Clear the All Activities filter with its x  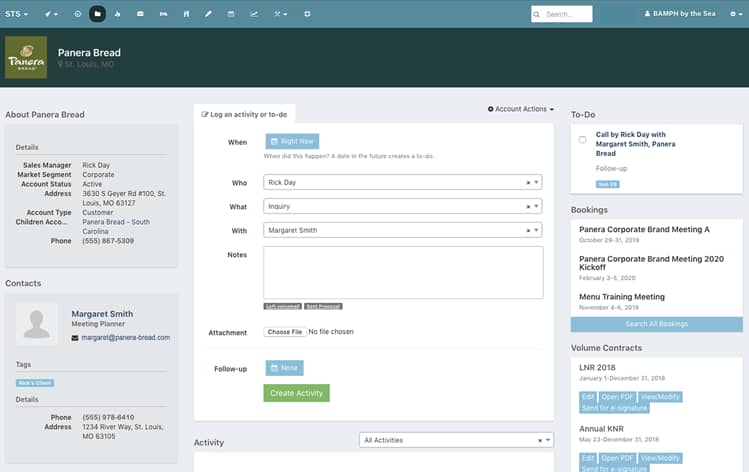pos(540,440)
